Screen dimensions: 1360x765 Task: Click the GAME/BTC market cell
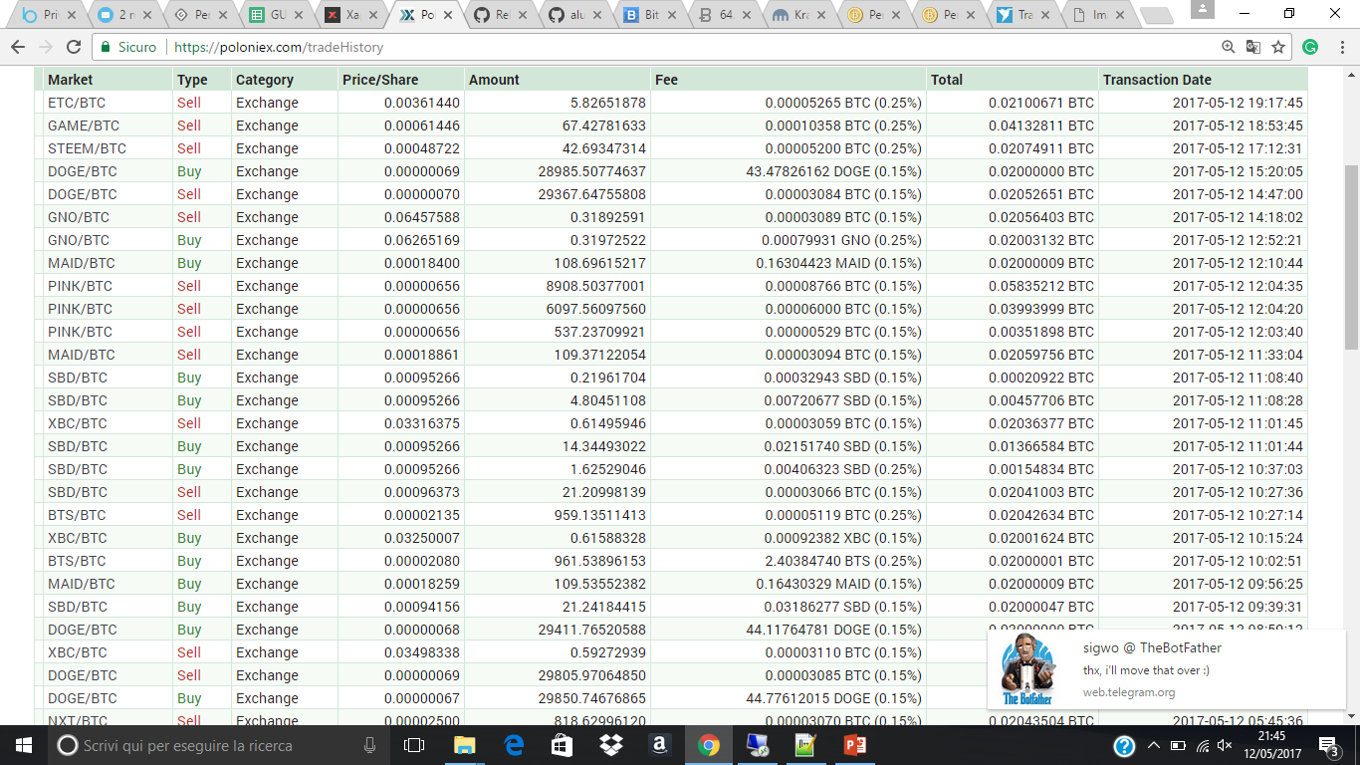coord(108,126)
